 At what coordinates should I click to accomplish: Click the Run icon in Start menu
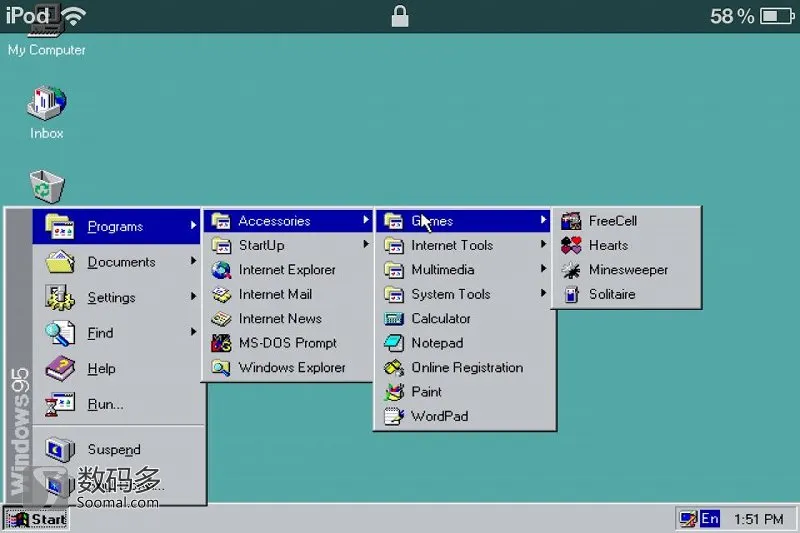(x=60, y=404)
